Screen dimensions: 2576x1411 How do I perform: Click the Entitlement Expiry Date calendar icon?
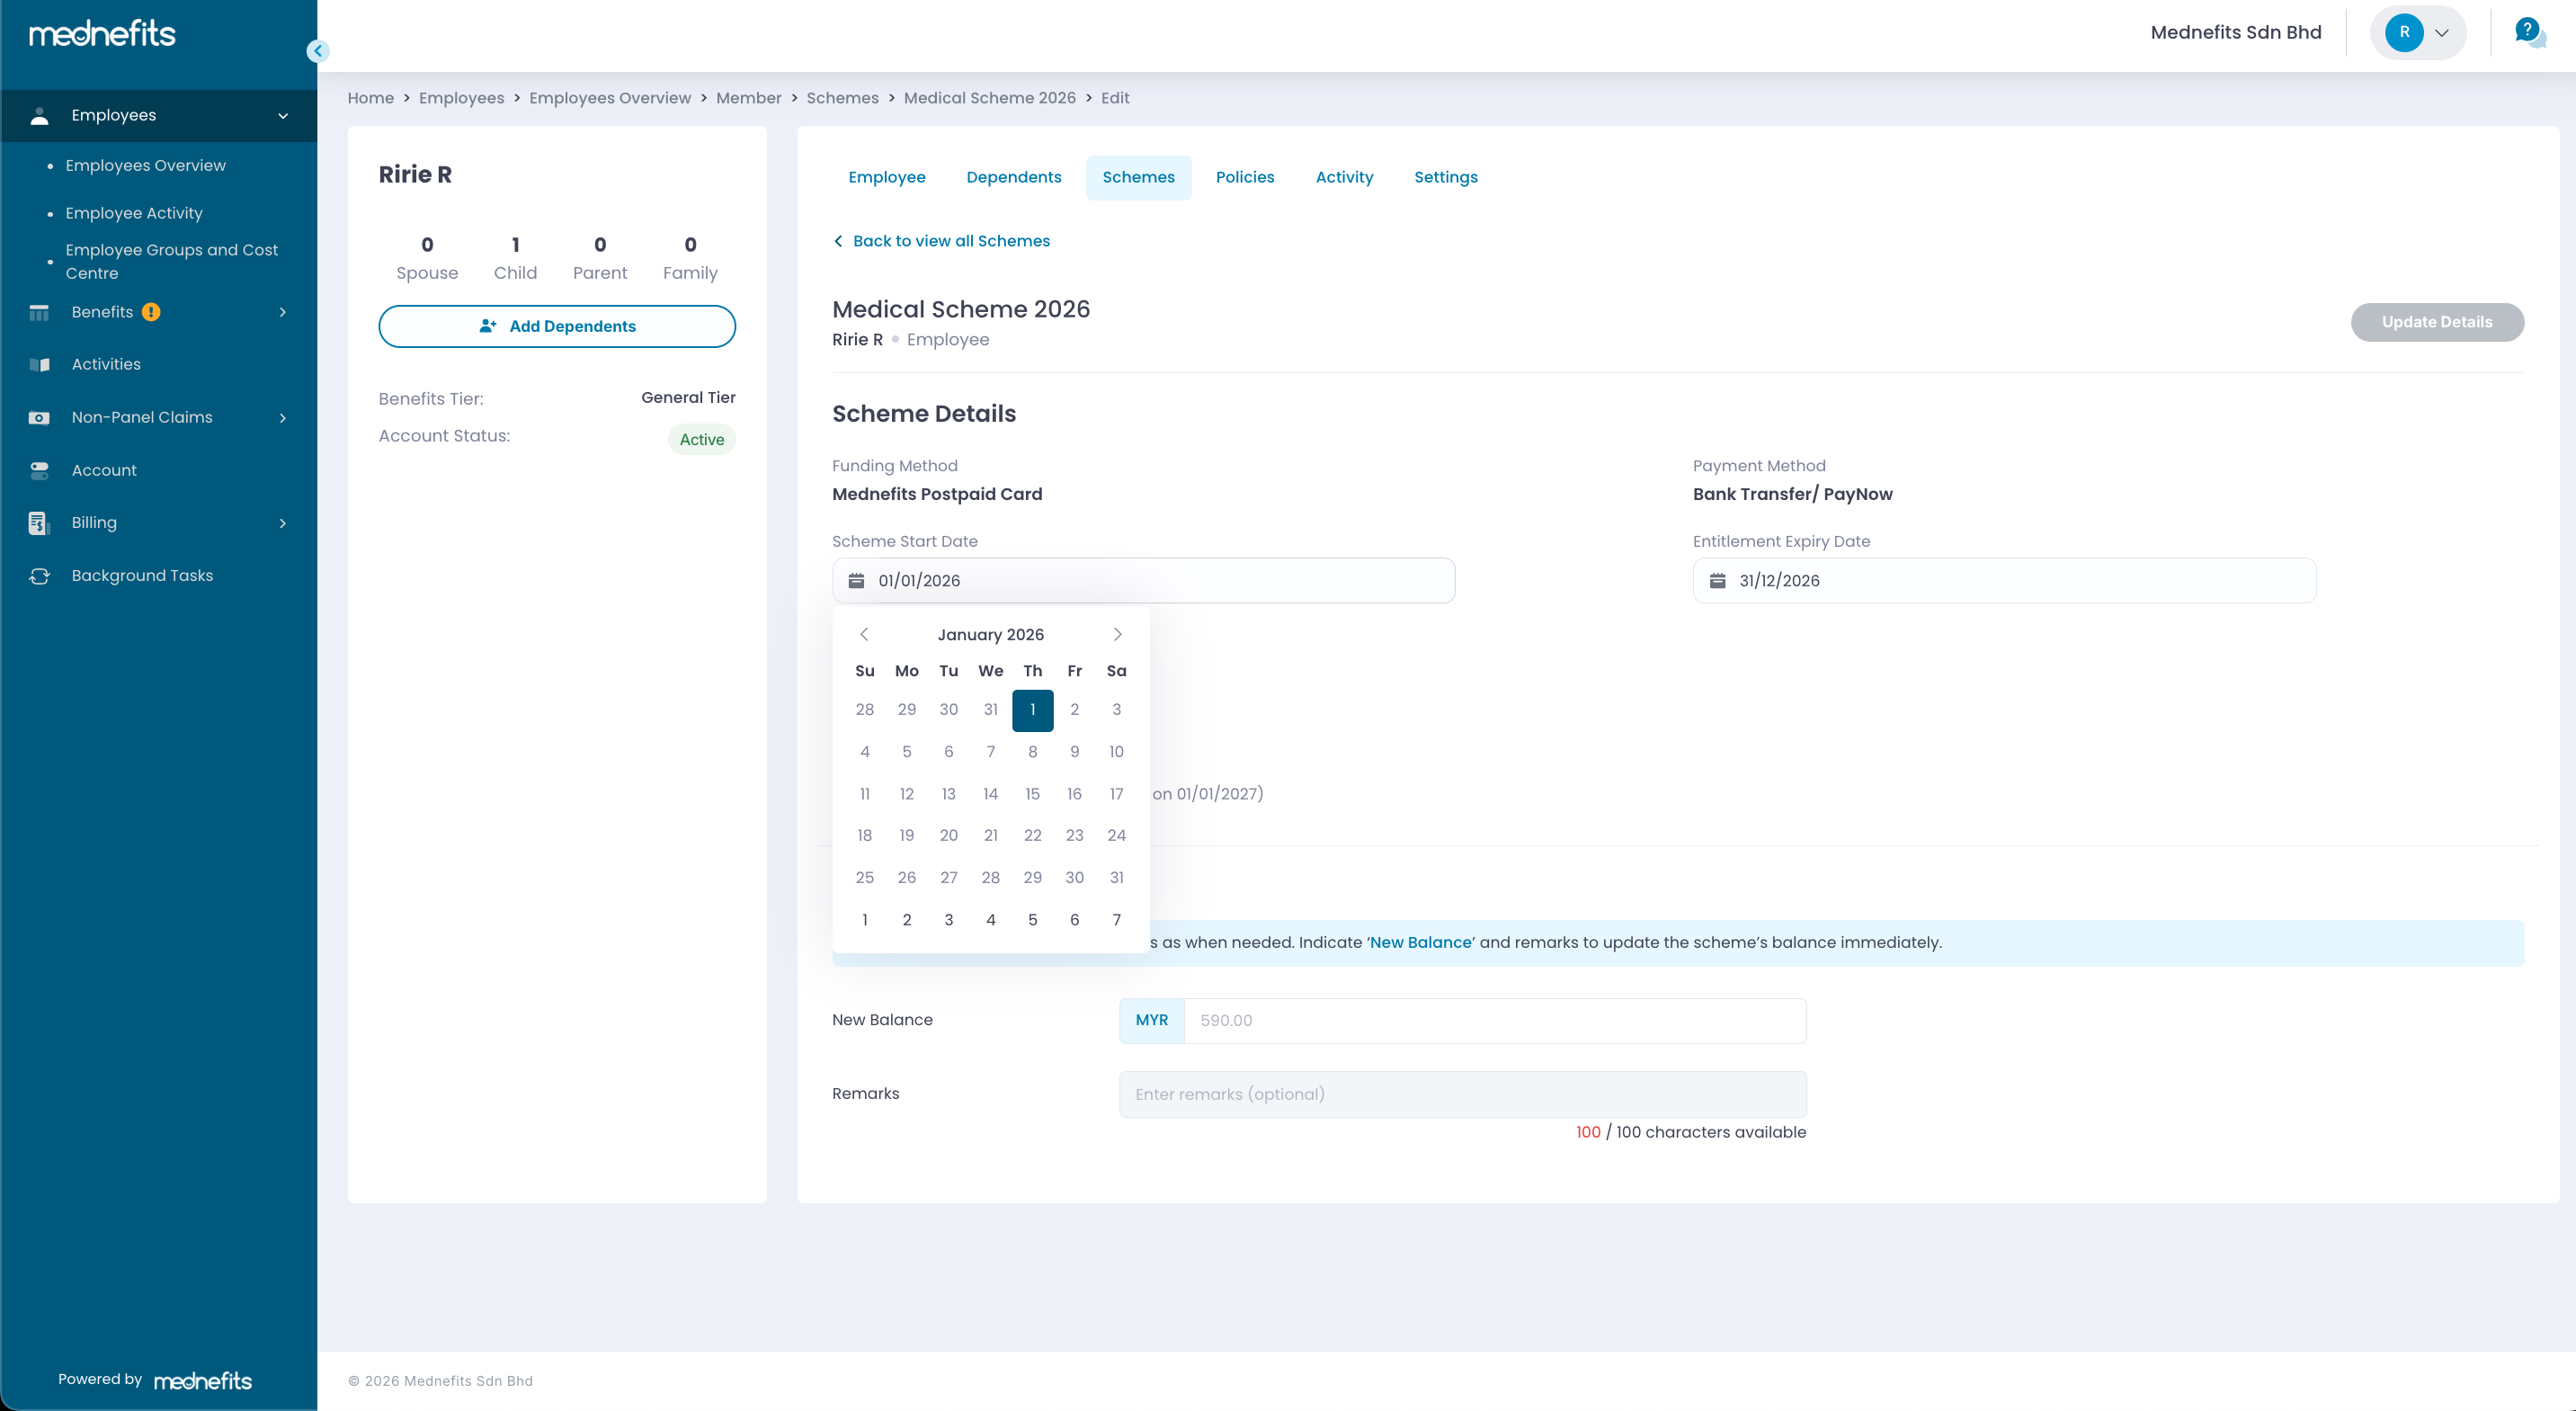tap(1717, 581)
